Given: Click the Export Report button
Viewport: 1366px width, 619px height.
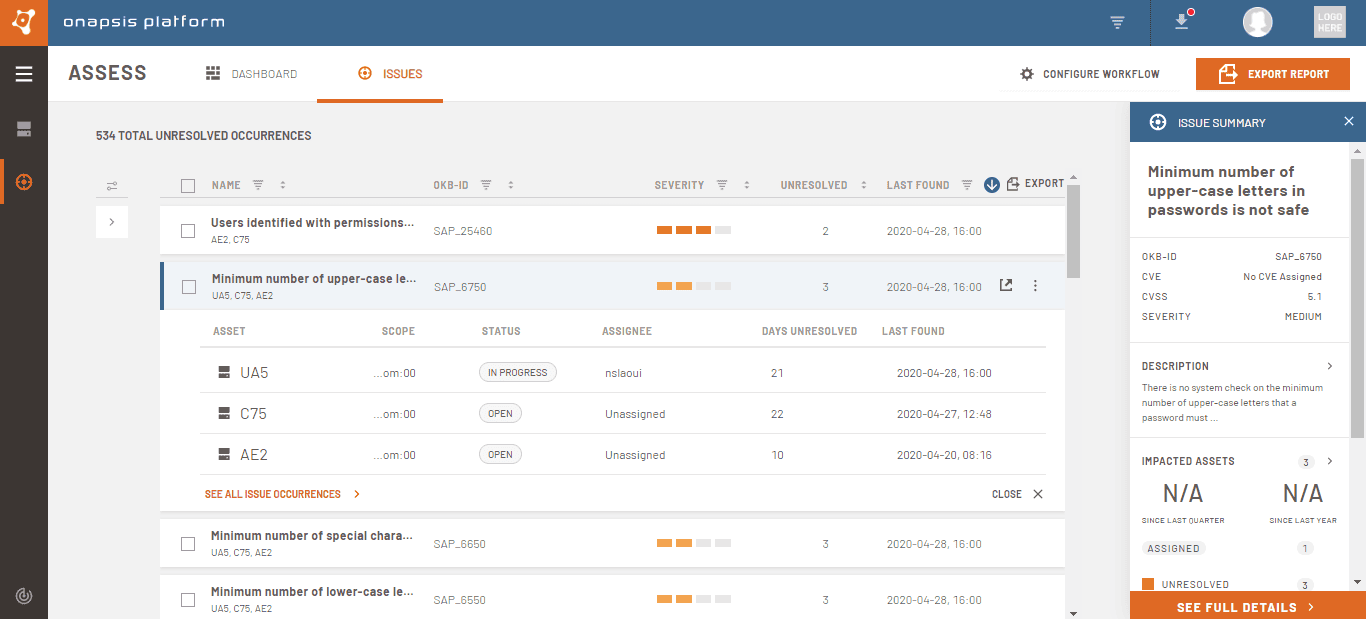Looking at the screenshot, I should (1273, 74).
